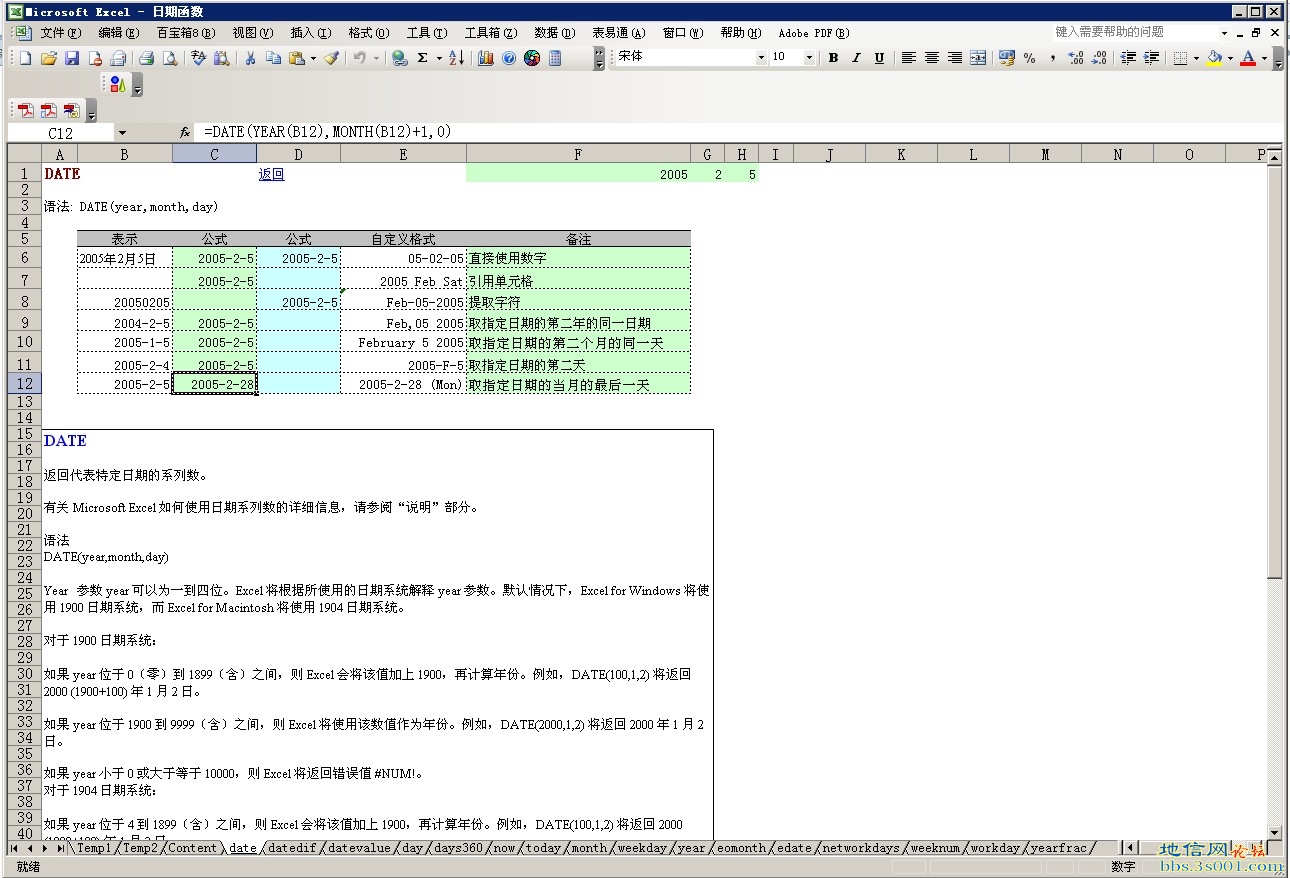Apply the yellow Fill Color bucket
This screenshot has width=1290, height=878.
coord(1214,58)
